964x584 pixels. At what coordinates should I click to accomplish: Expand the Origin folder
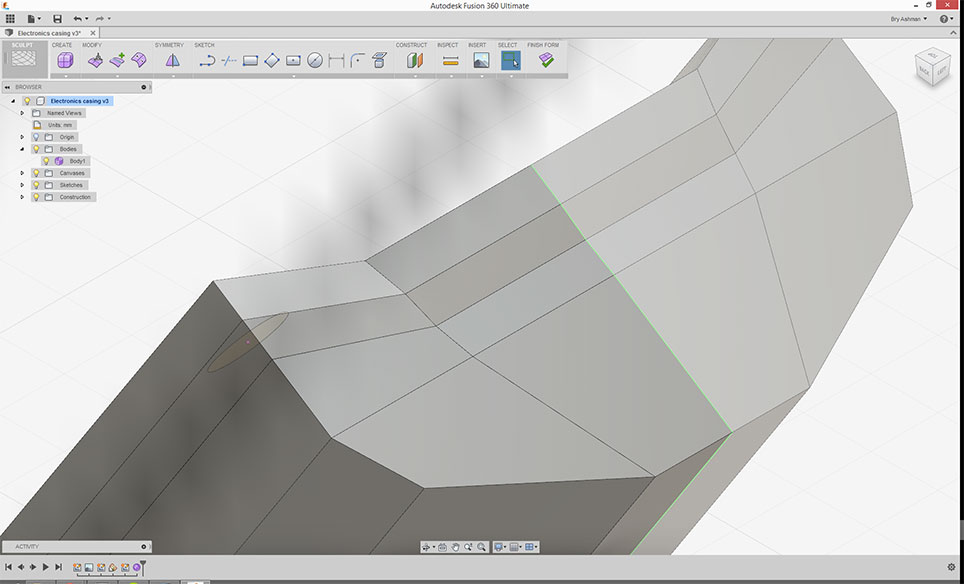click(22, 137)
